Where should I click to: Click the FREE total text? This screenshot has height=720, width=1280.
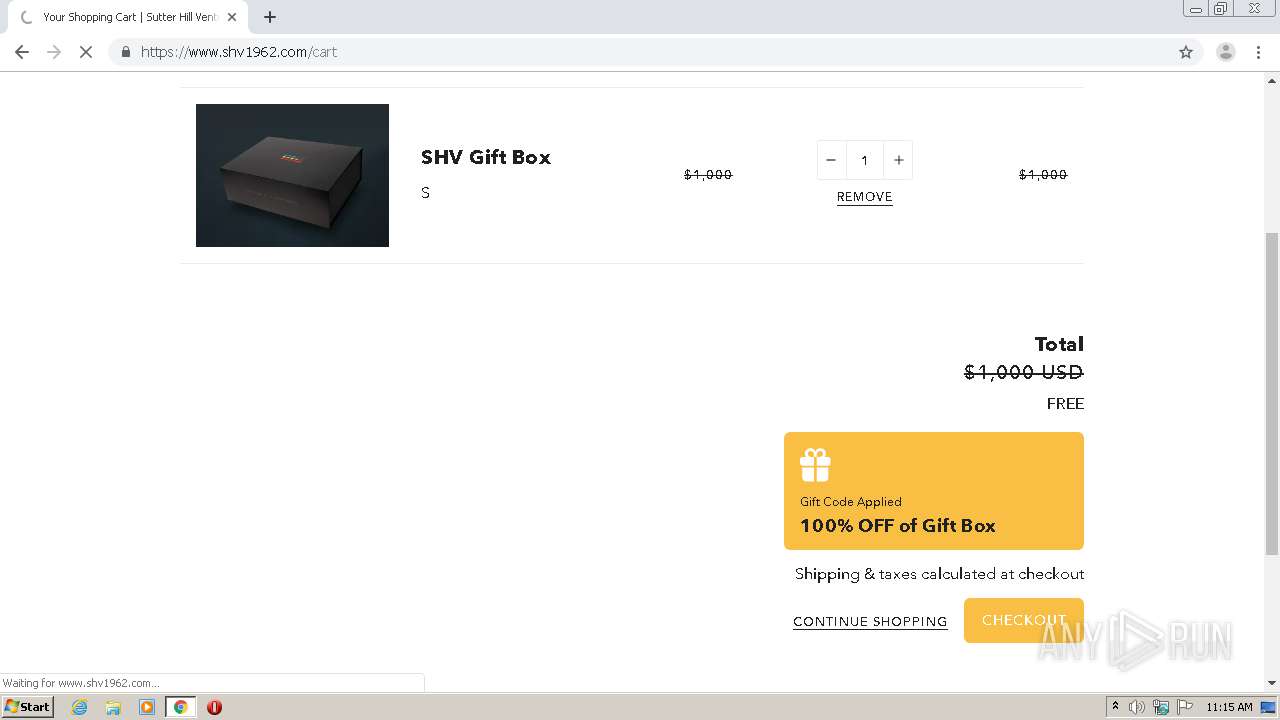pos(1065,404)
